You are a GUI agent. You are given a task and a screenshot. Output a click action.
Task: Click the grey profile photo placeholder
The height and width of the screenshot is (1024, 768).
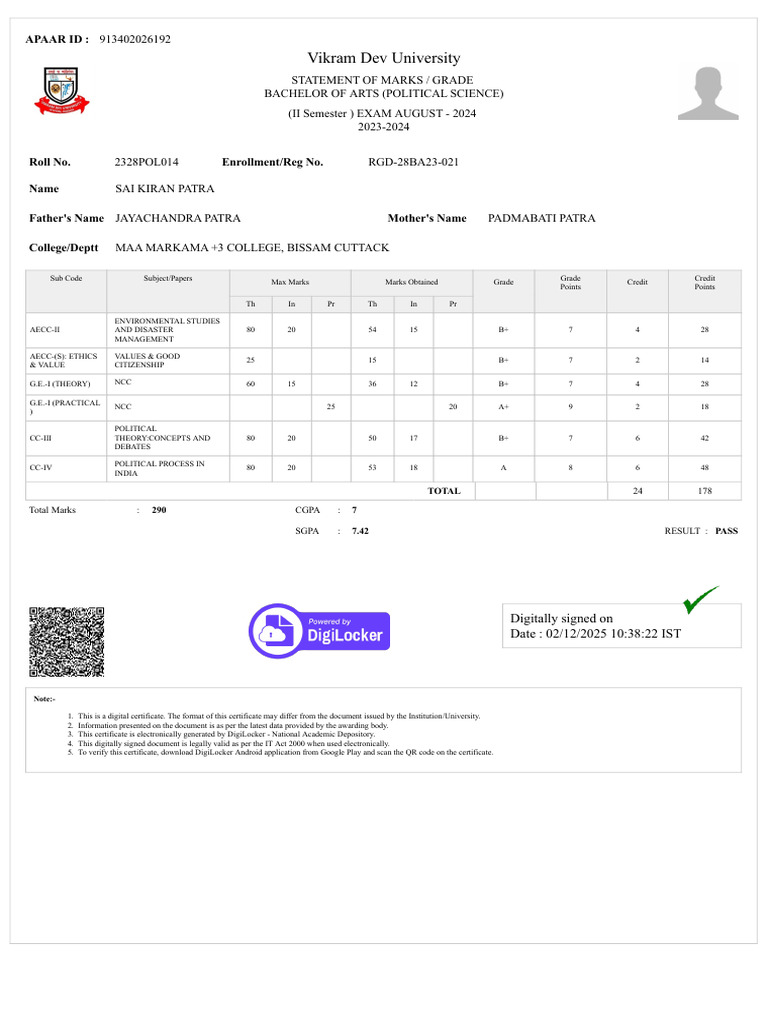(708, 93)
